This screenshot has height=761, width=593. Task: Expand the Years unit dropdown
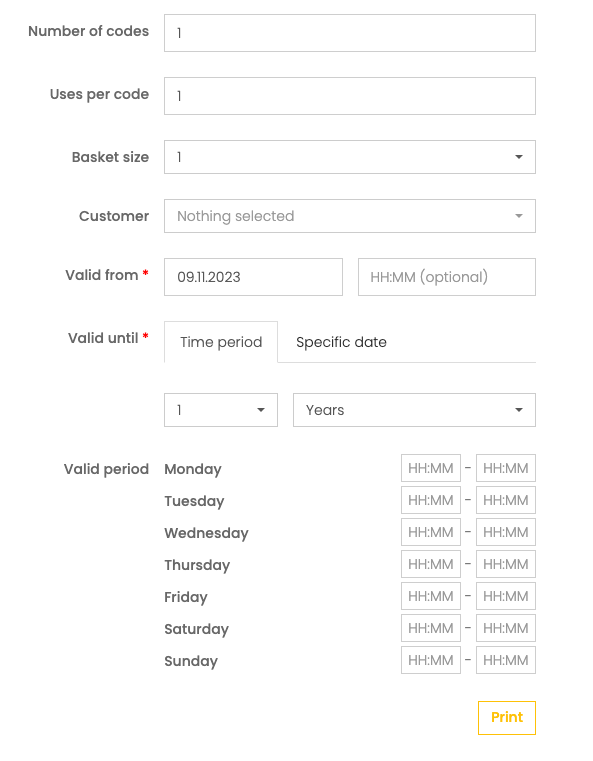[x=414, y=410]
